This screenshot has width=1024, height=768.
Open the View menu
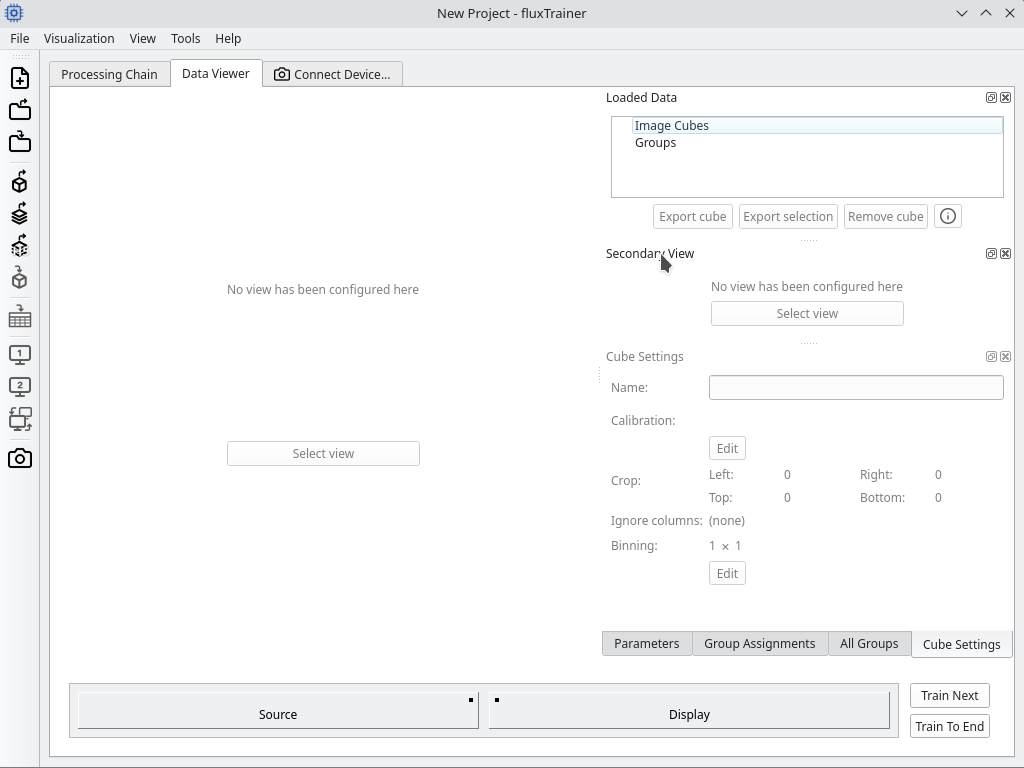point(142,39)
